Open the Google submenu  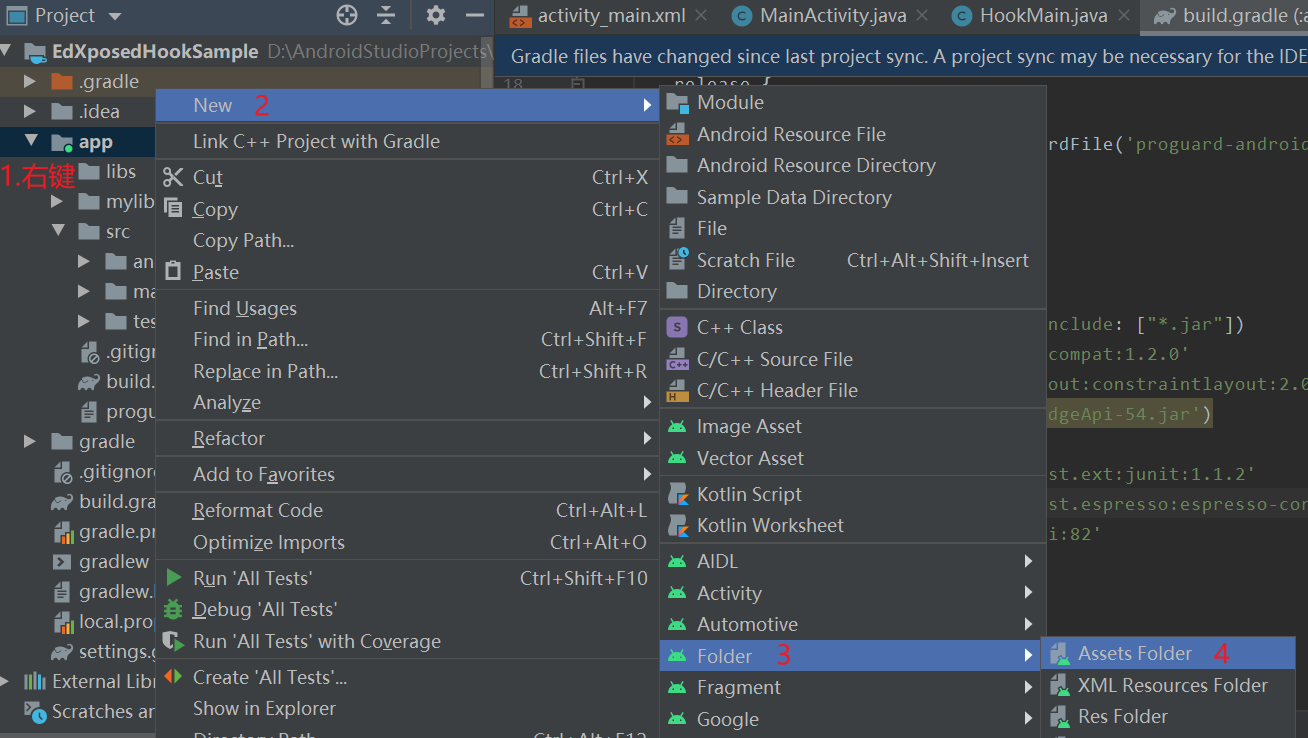coord(853,719)
